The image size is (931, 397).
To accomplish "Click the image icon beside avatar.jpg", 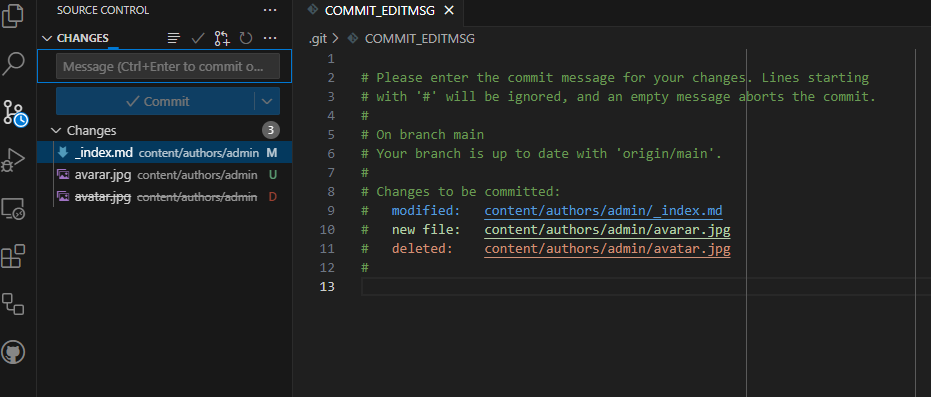I will [62, 196].
